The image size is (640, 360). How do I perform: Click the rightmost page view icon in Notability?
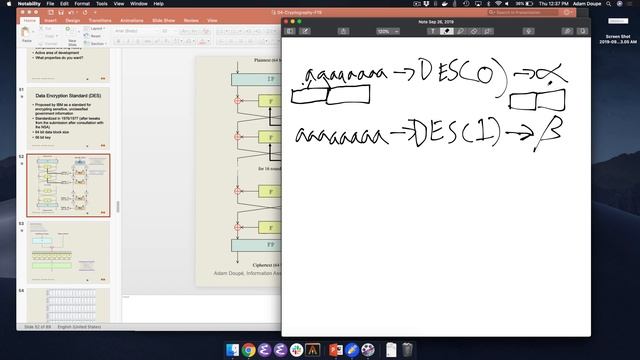(582, 31)
